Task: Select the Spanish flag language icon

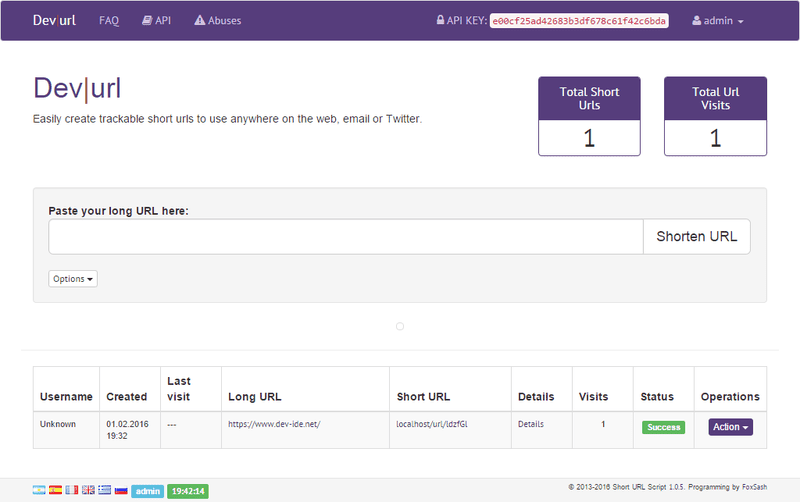Action: (x=56, y=491)
